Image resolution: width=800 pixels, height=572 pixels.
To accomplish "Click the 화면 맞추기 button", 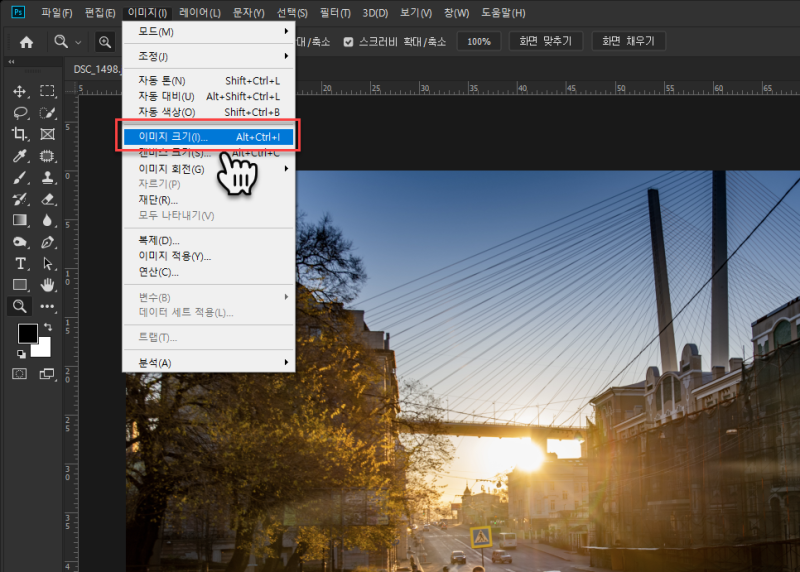I will [545, 41].
